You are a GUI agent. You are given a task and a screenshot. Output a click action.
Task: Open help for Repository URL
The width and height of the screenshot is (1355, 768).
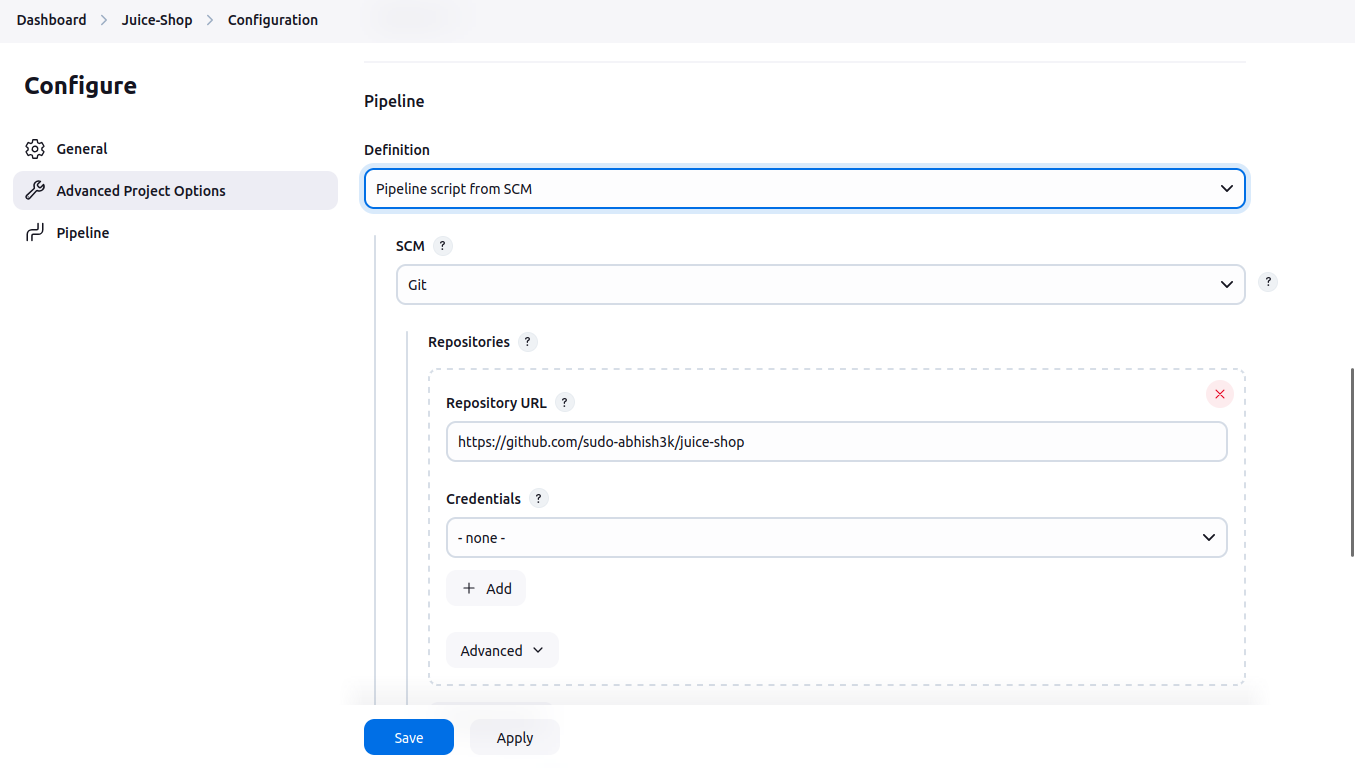tap(565, 403)
